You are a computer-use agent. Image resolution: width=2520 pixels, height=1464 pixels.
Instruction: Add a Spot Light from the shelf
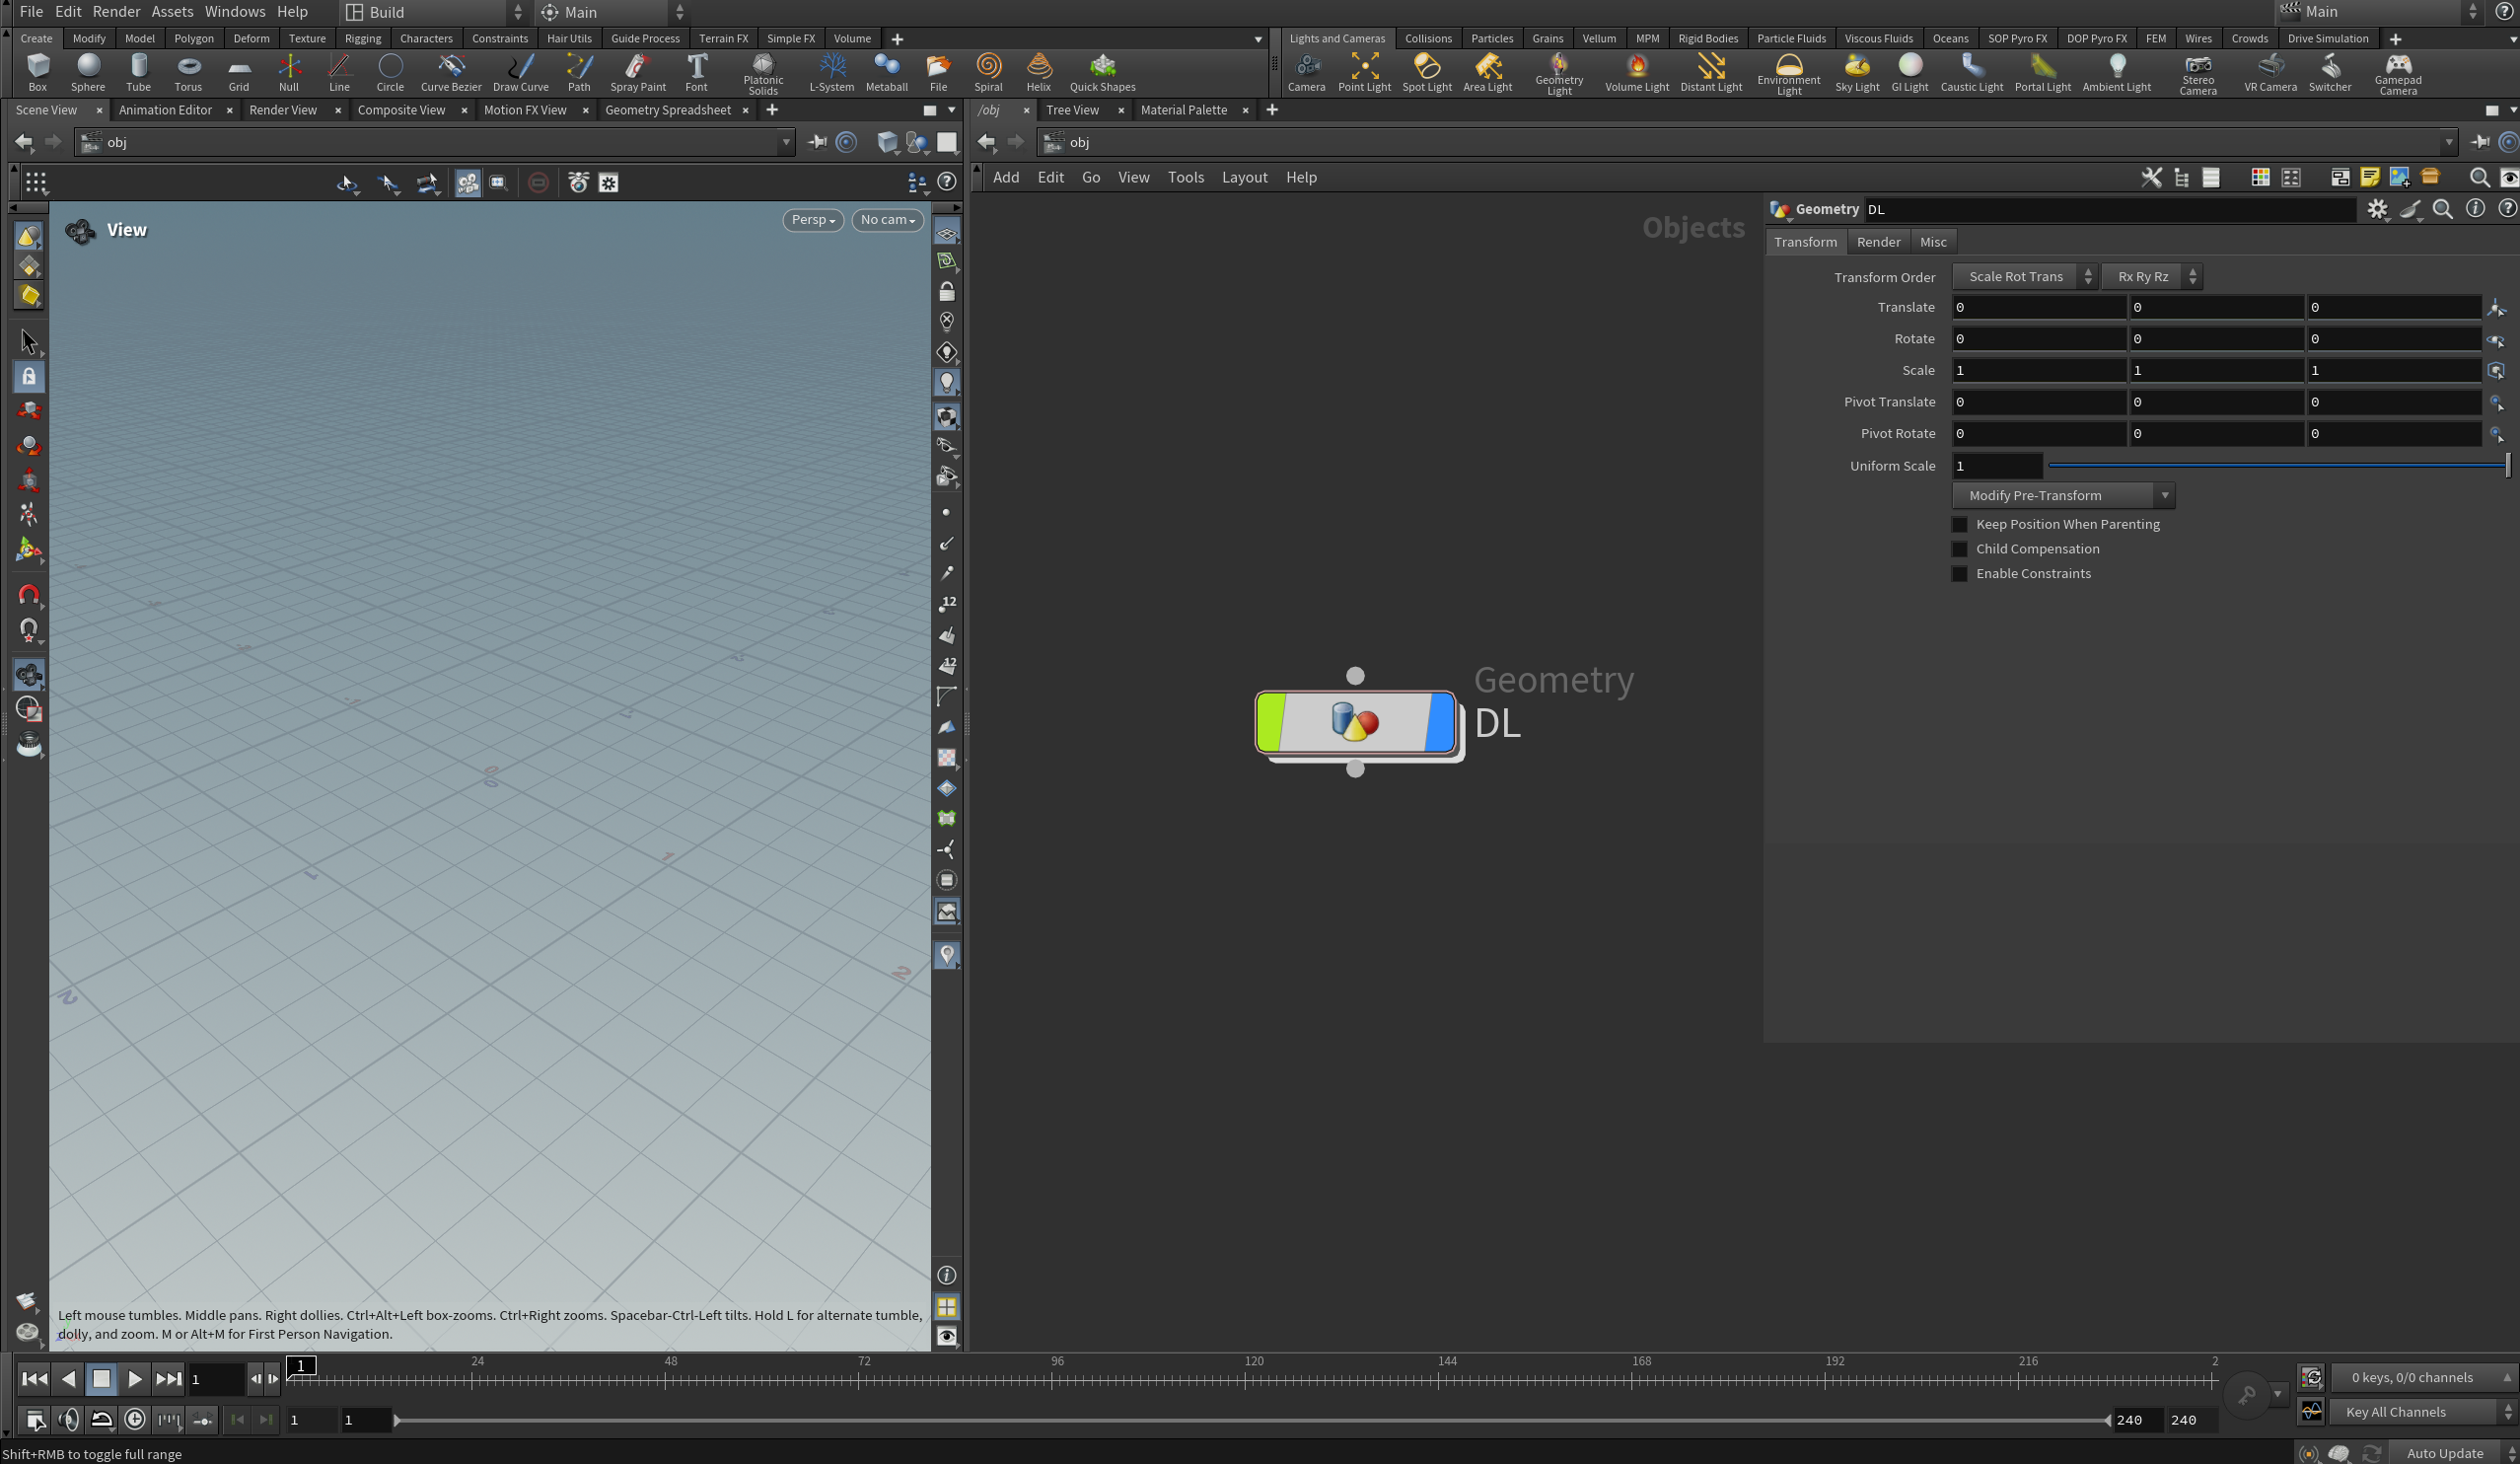pyautogui.click(x=1426, y=71)
